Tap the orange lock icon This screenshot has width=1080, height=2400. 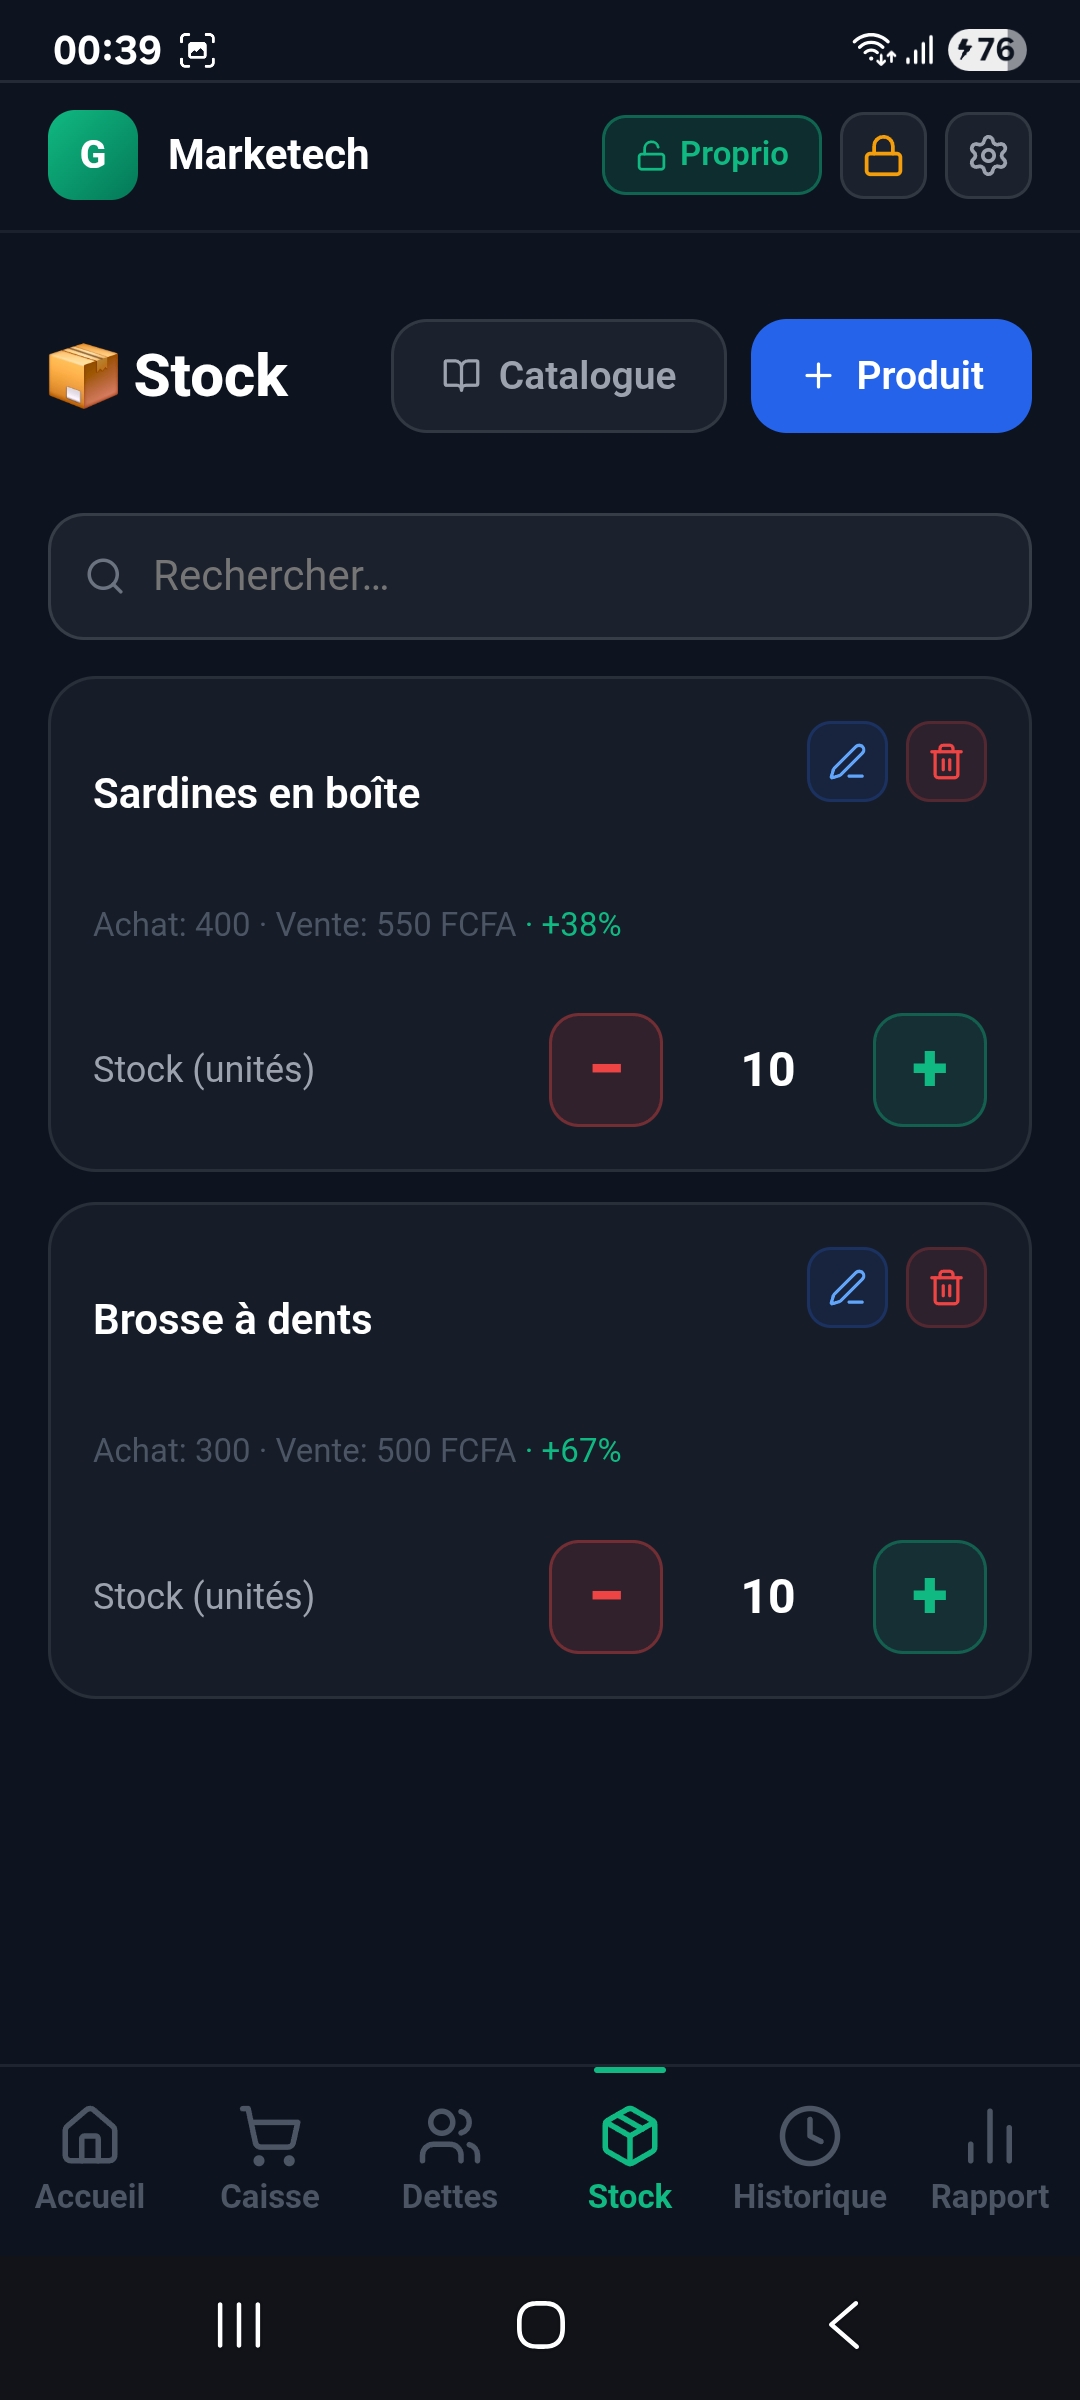click(x=883, y=155)
